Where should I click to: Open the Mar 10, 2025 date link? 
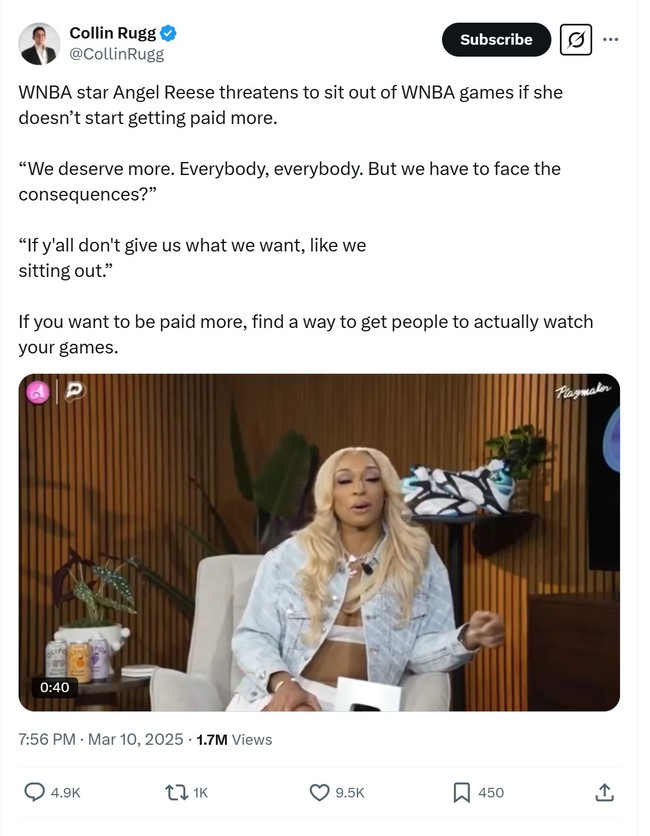click(x=135, y=739)
